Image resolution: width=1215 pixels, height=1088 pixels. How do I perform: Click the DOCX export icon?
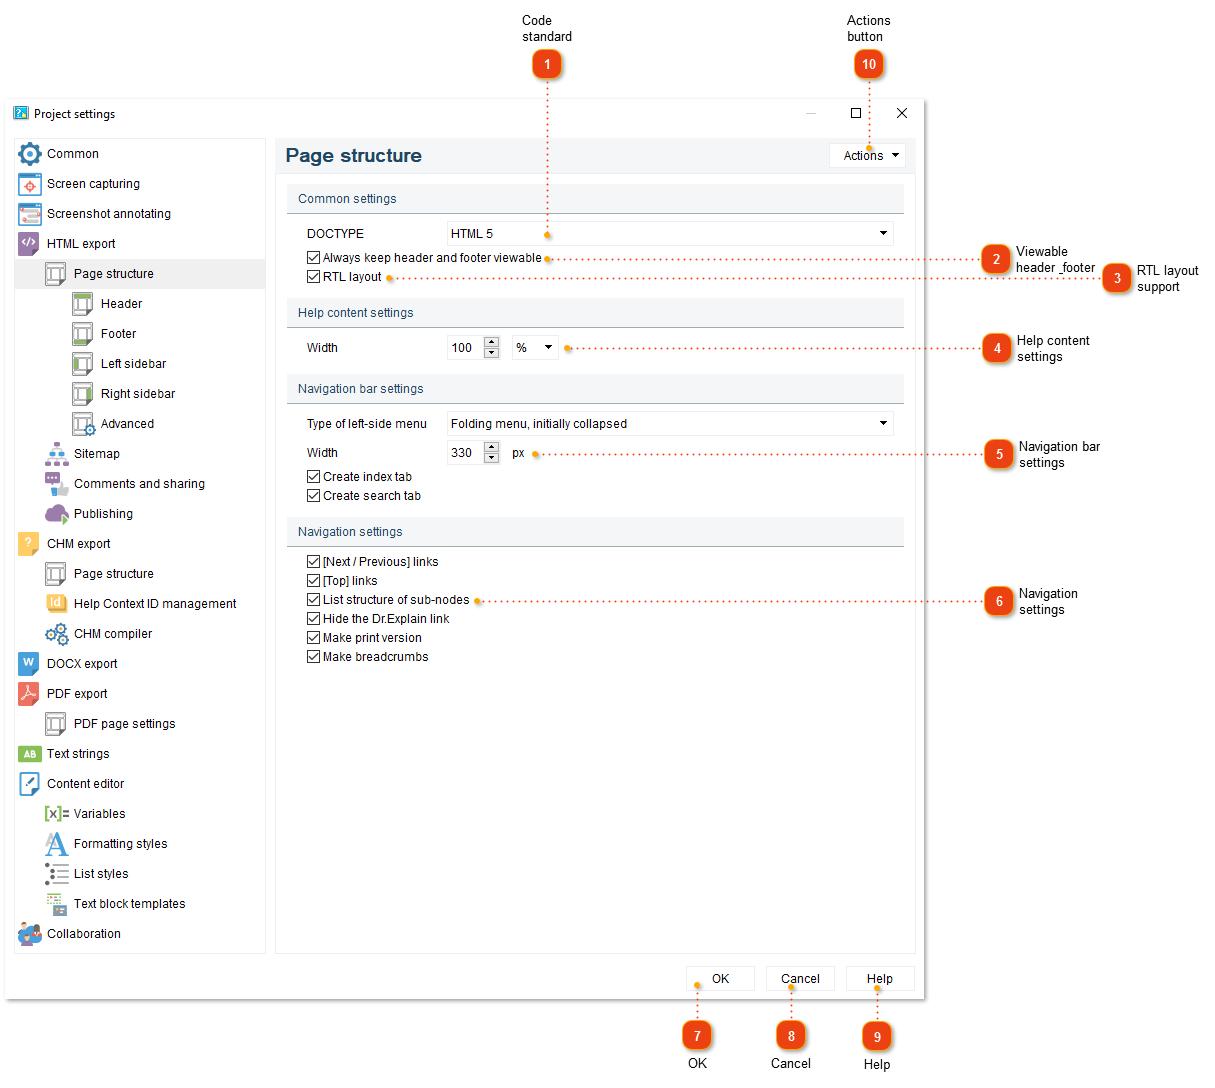pos(29,664)
